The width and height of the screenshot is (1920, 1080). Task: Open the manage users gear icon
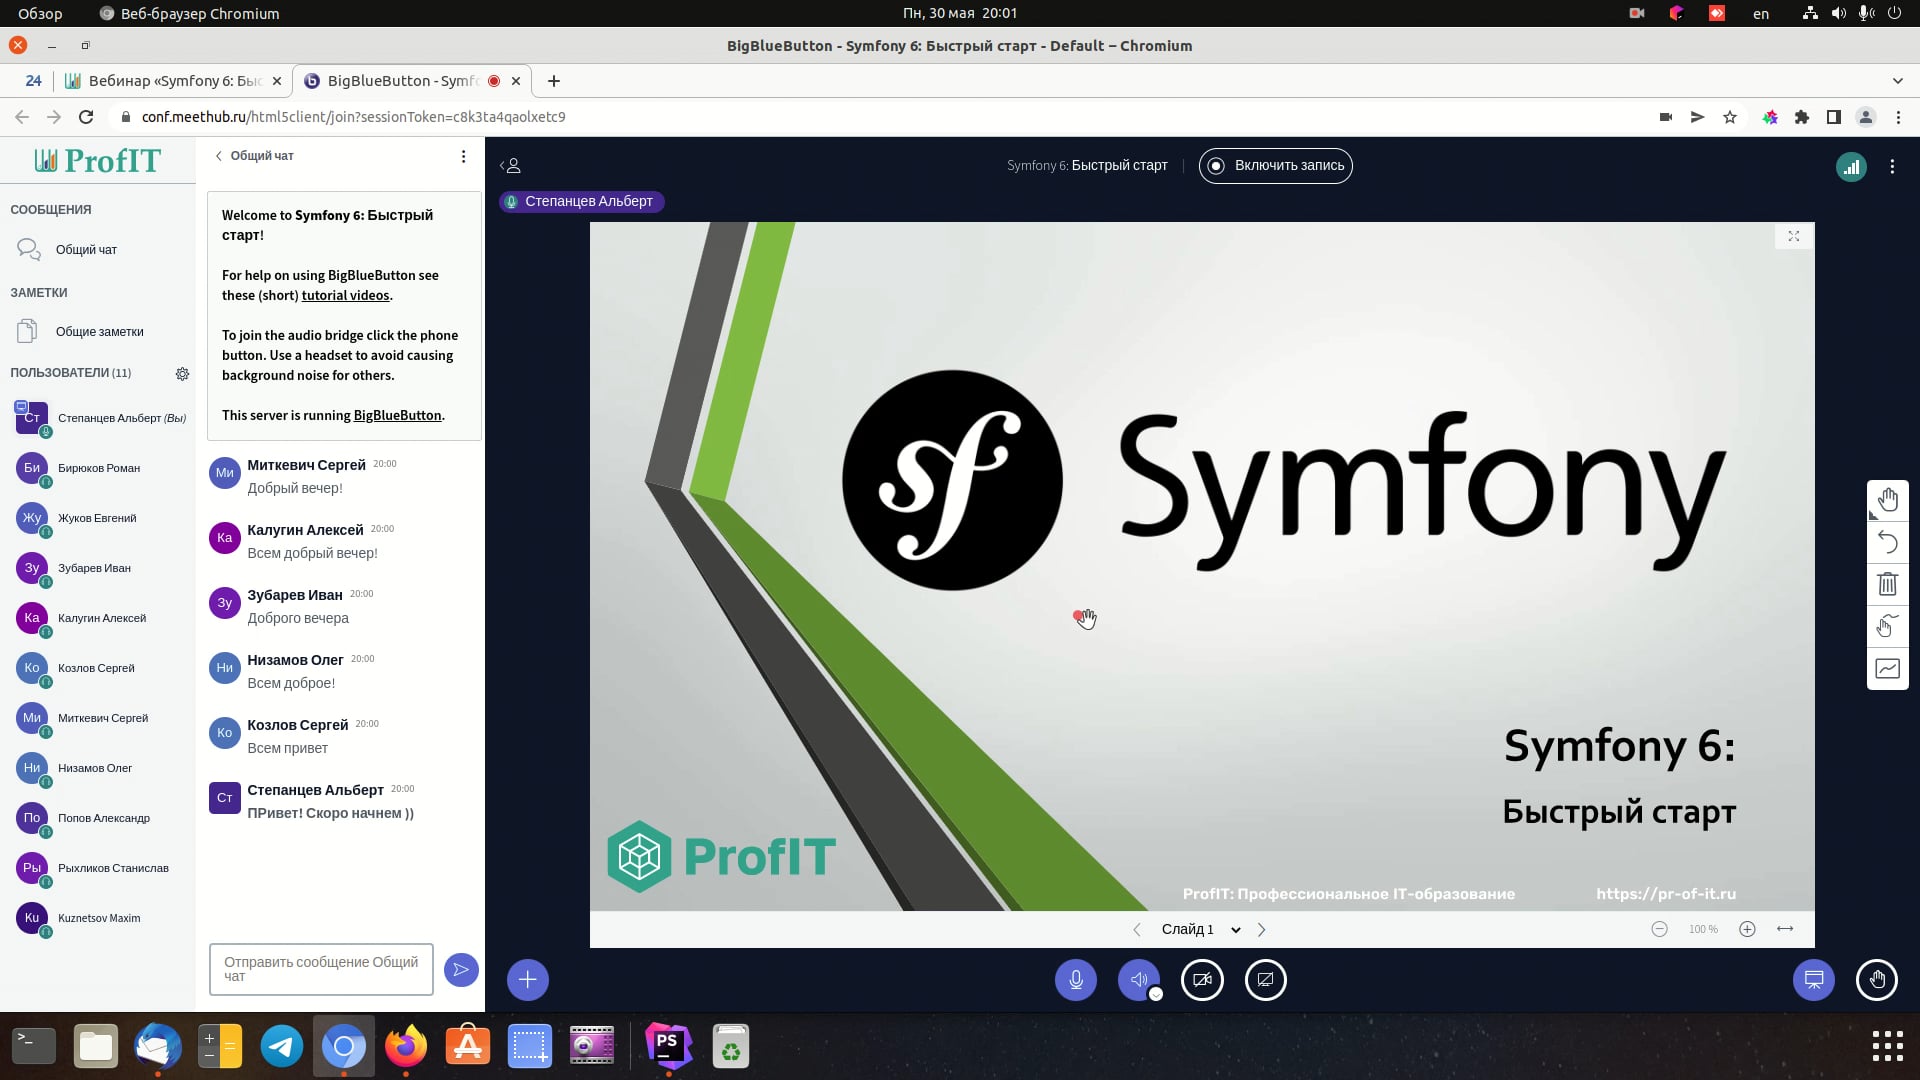[182, 374]
